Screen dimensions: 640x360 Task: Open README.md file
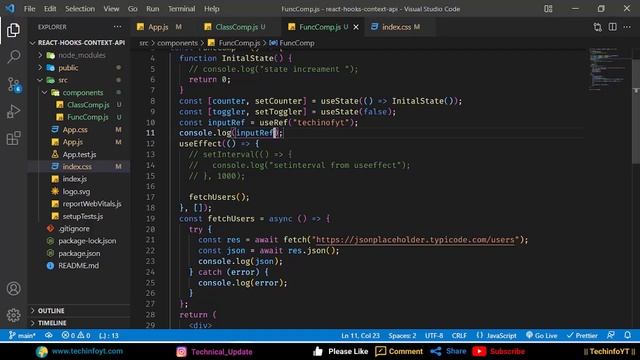[x=78, y=265]
